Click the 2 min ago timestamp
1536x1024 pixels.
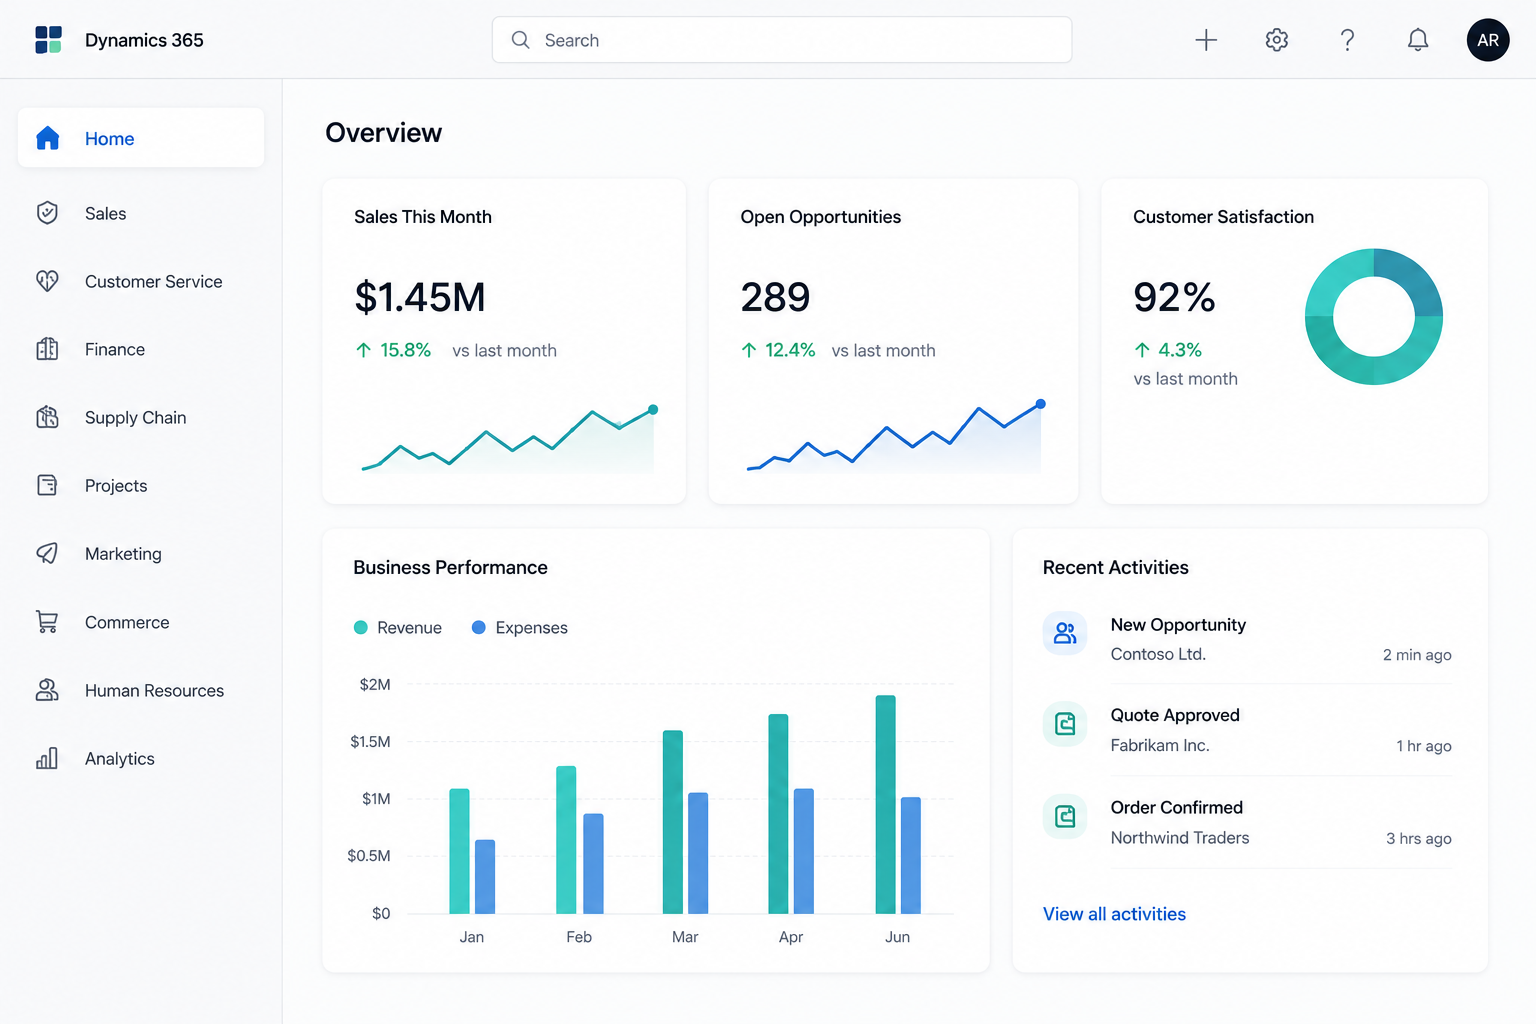pos(1417,655)
